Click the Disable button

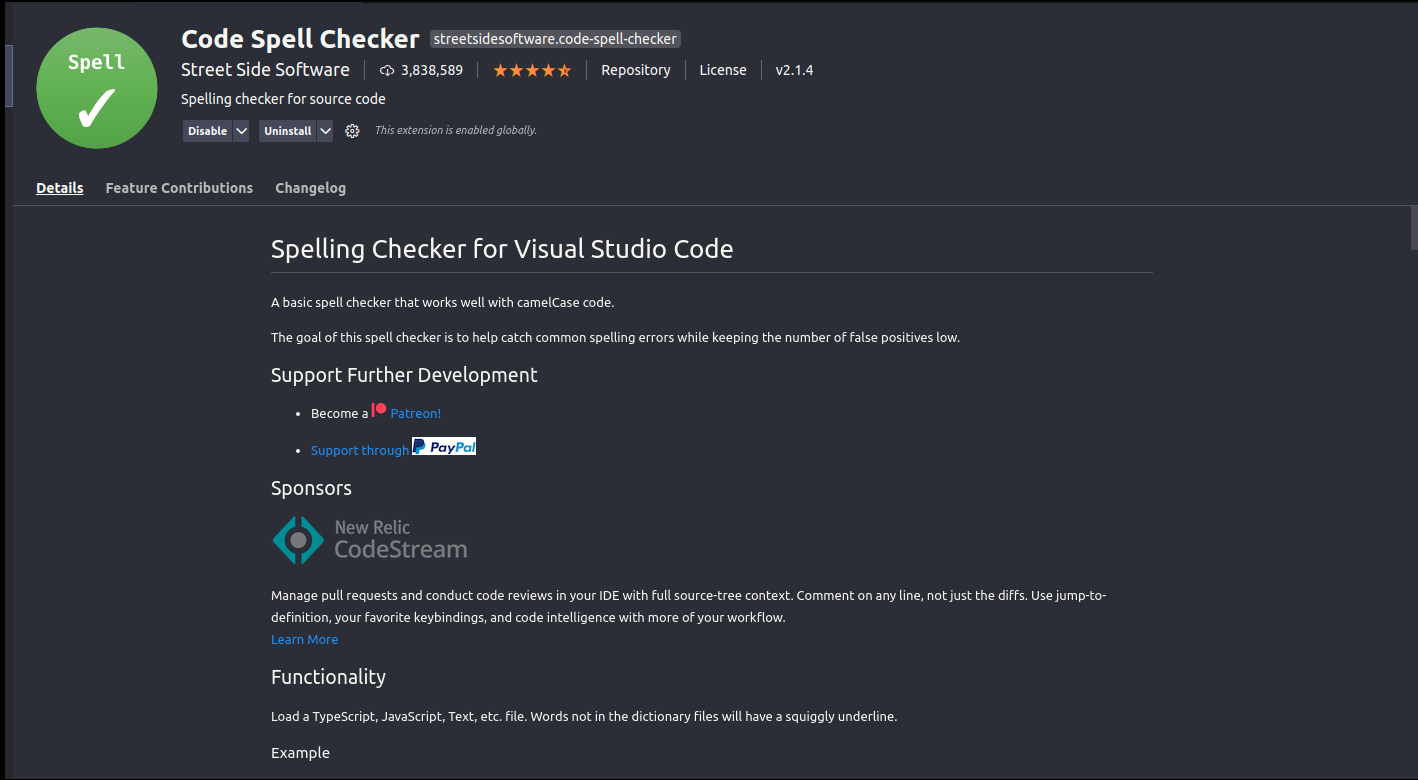click(205, 130)
